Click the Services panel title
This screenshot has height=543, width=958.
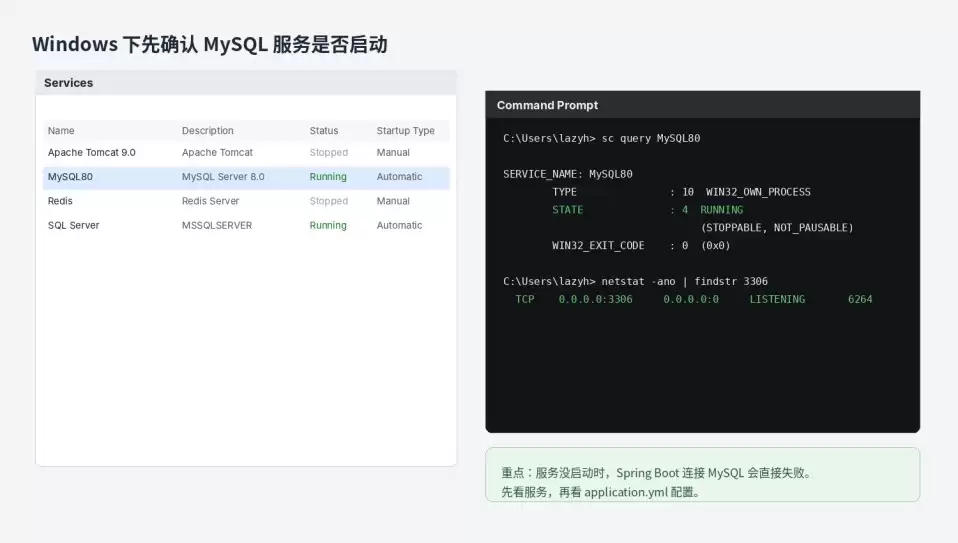click(x=68, y=83)
